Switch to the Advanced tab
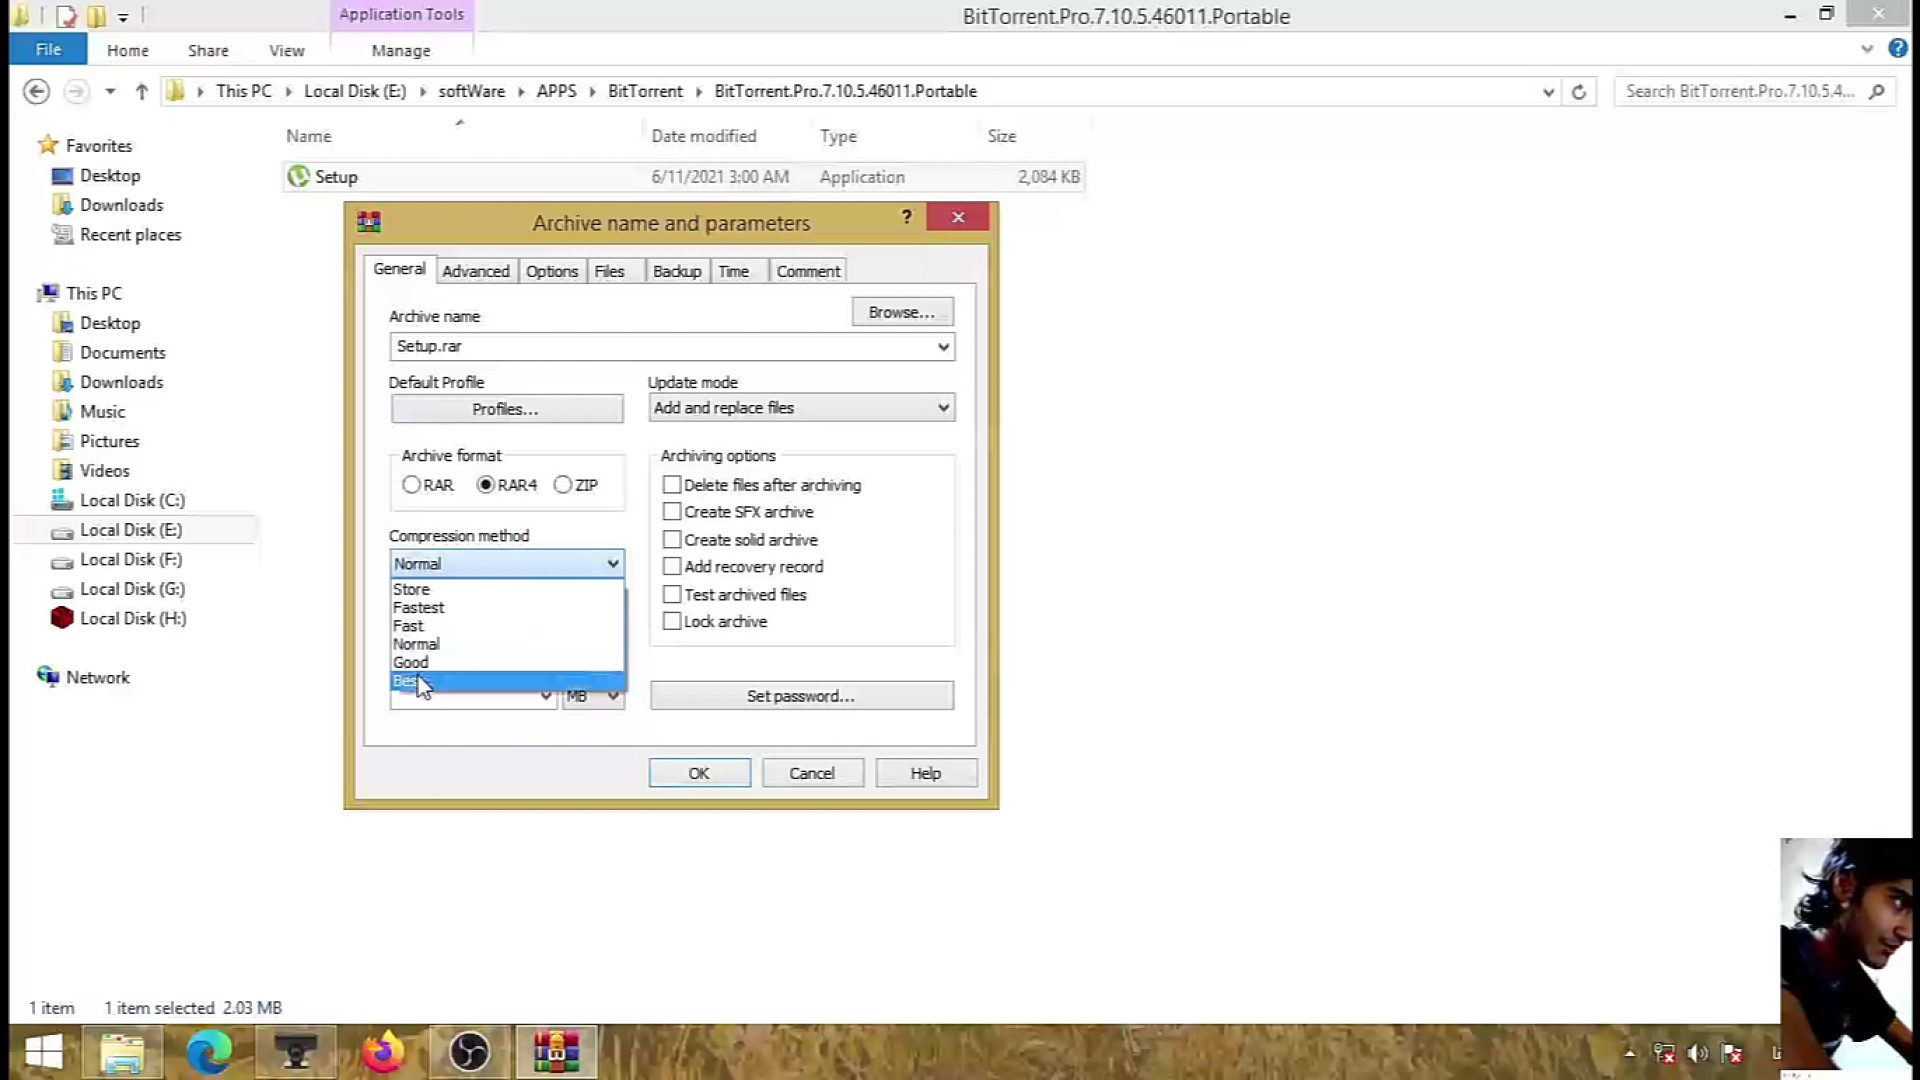This screenshot has width=1920, height=1080. coord(476,271)
